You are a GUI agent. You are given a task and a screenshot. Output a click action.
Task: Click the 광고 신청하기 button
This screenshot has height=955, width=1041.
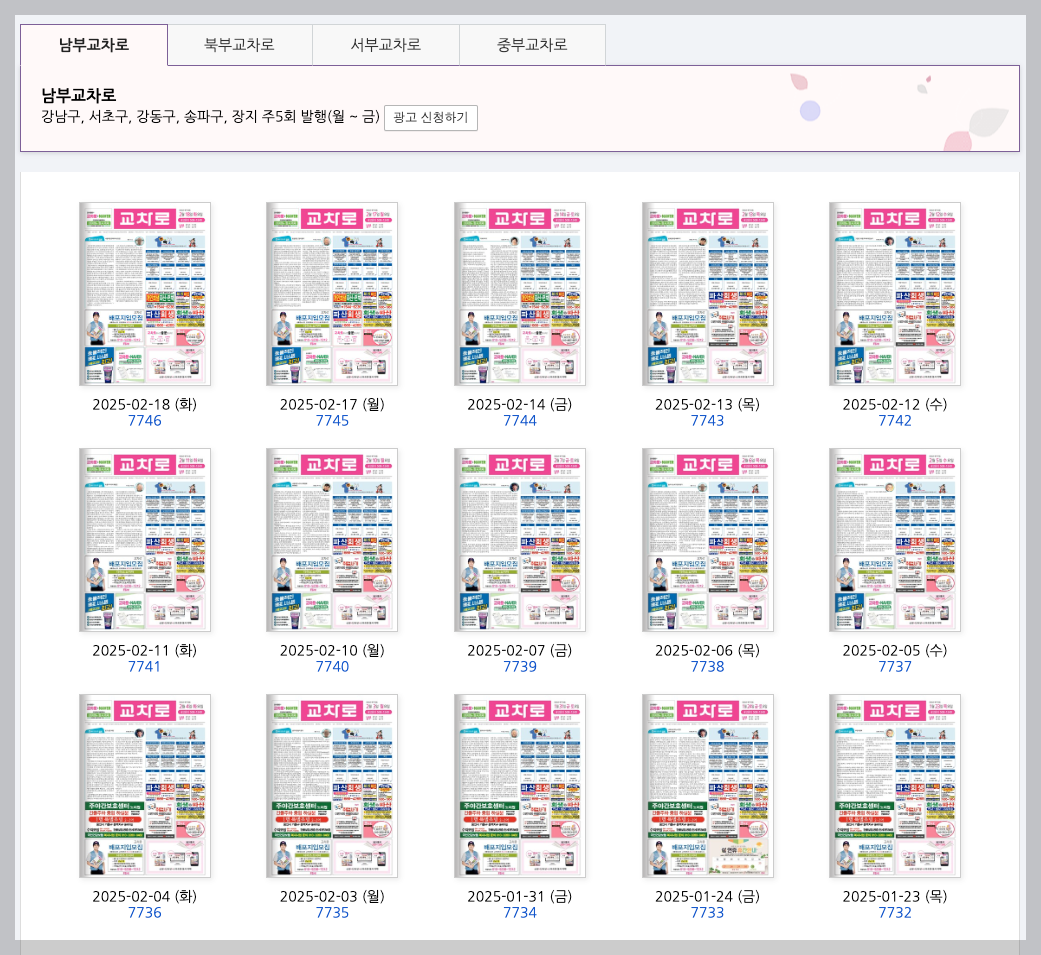point(430,118)
